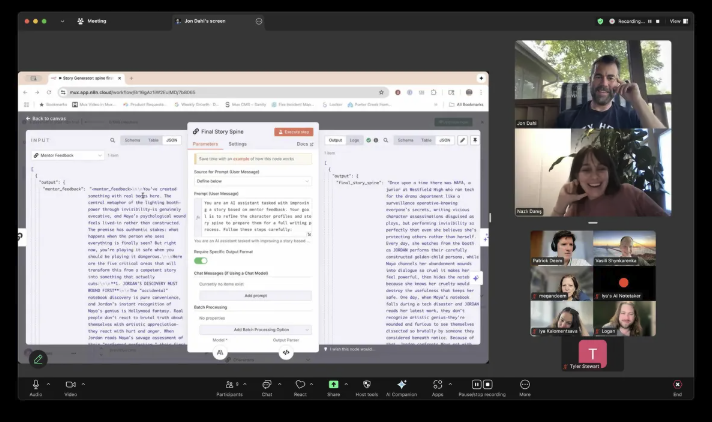Open the AI Companion sparkle icon
712x422 pixels.
pyautogui.click(x=402, y=385)
